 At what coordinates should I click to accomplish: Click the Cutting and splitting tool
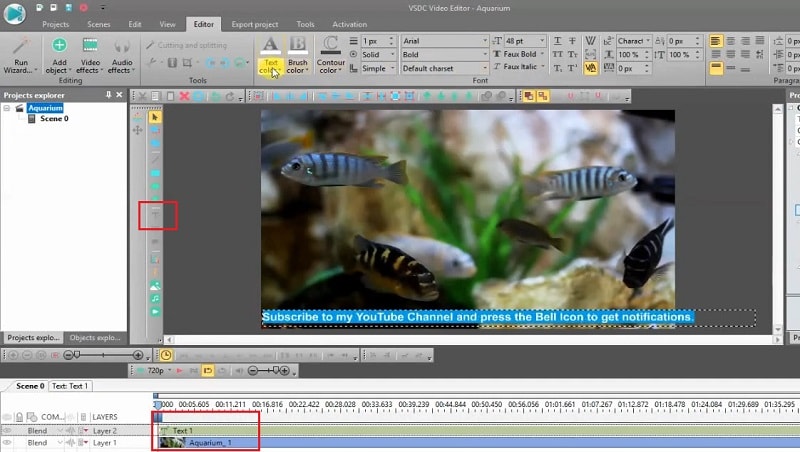coord(186,45)
